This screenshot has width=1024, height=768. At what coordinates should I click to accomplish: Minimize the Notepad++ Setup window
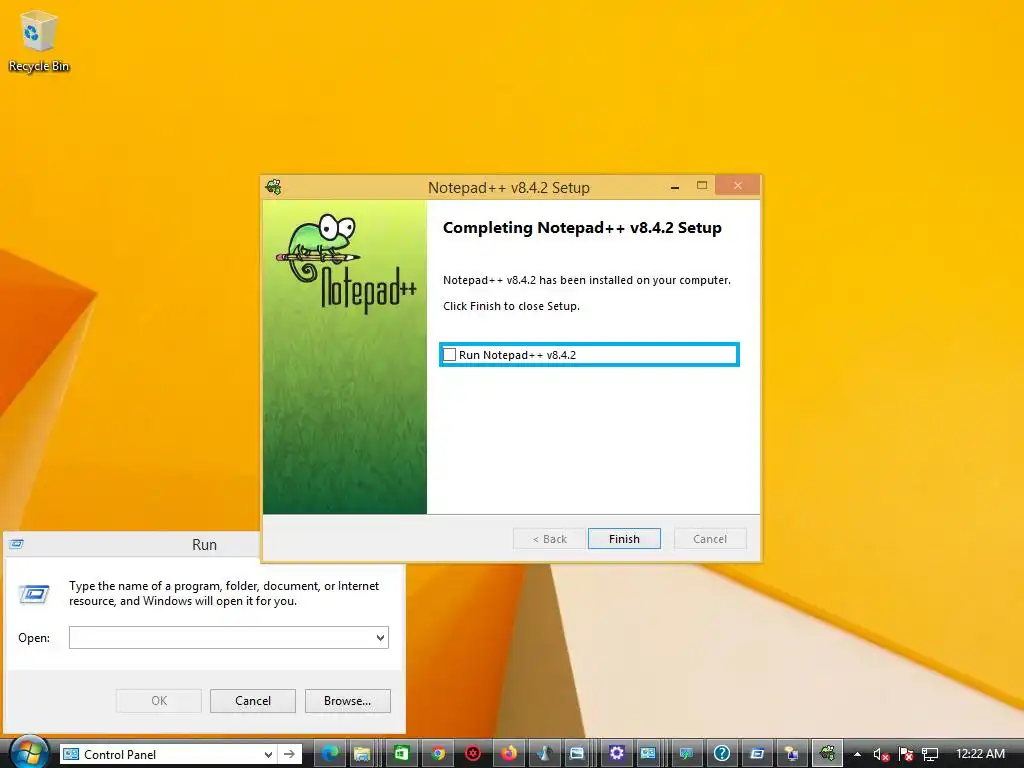[x=675, y=187]
